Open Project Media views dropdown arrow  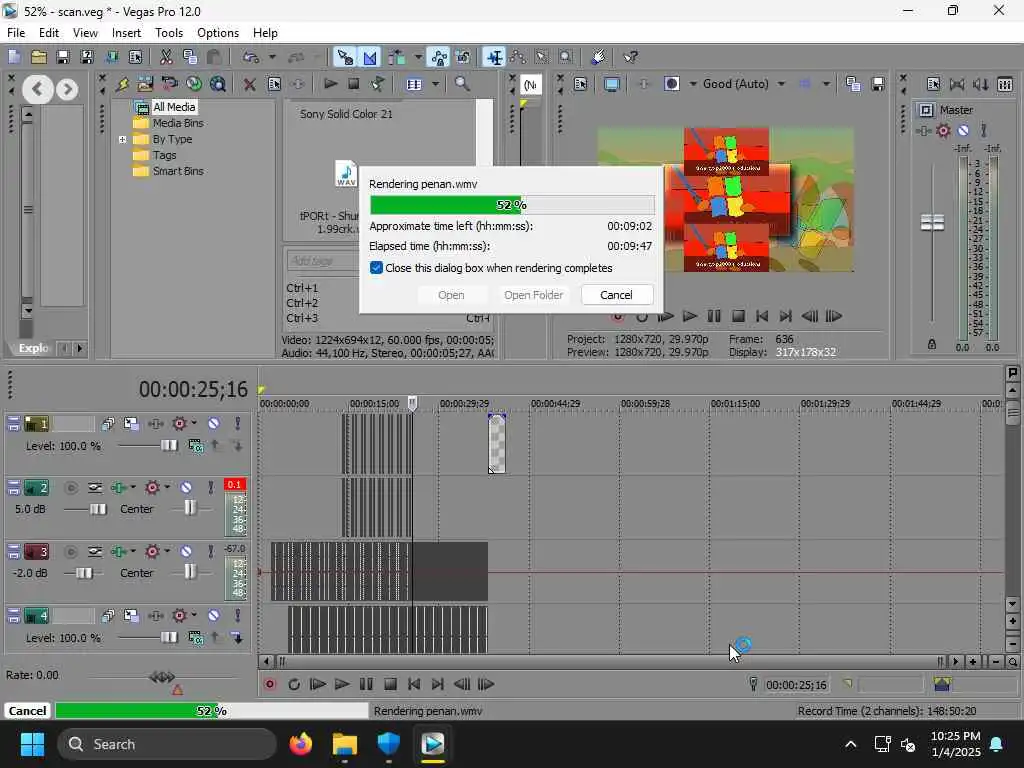[435, 84]
